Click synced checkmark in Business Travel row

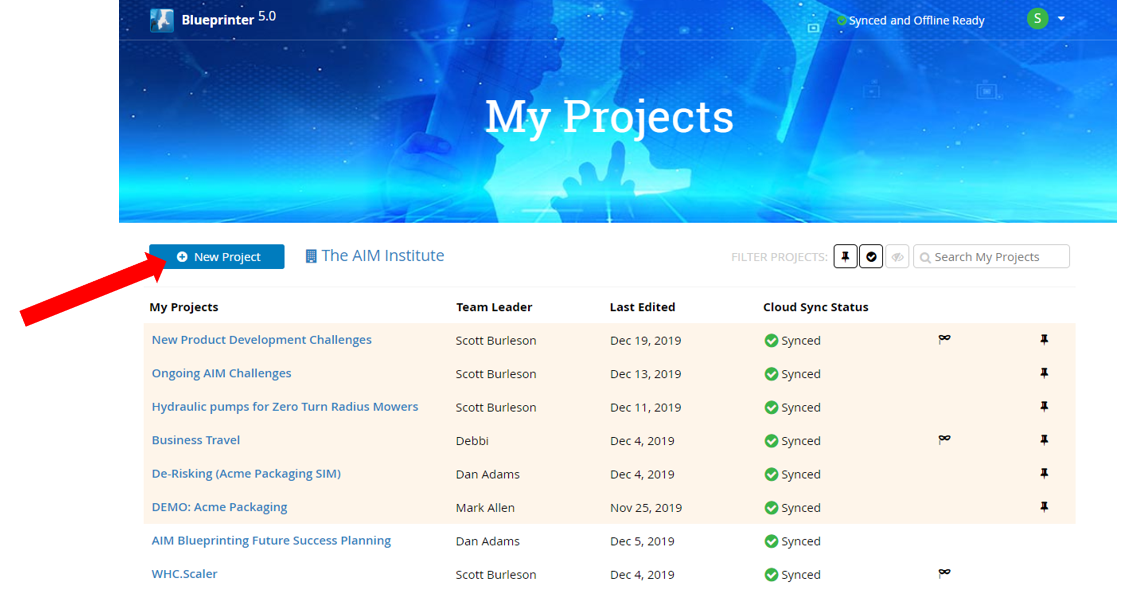(x=771, y=440)
